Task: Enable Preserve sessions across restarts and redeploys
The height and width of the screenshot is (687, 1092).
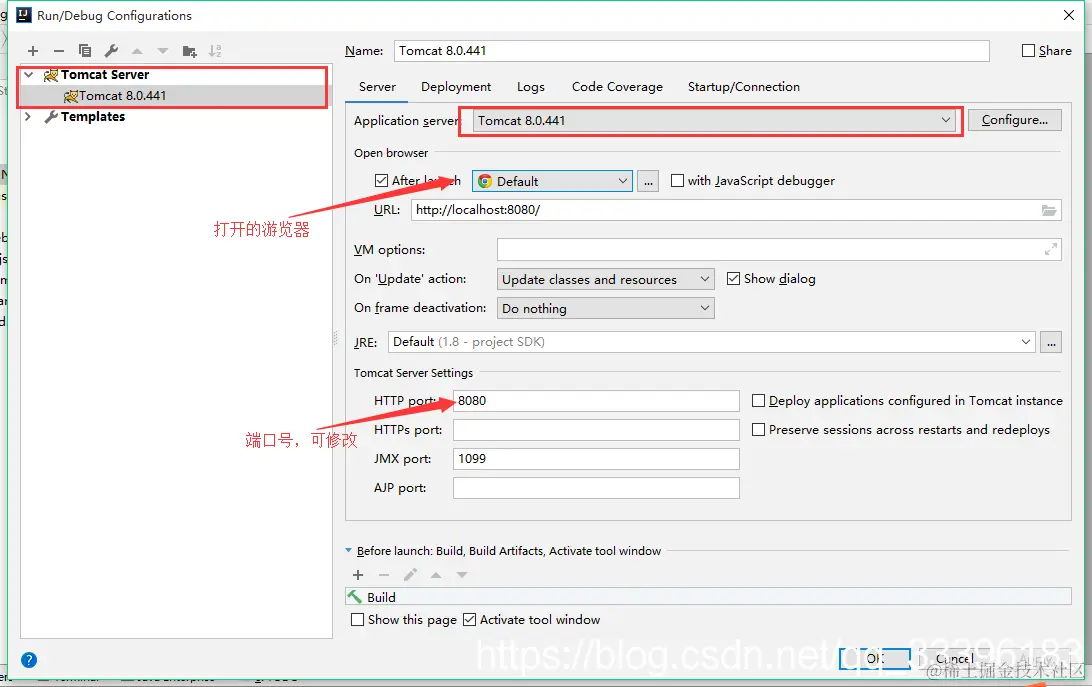Action: [758, 430]
